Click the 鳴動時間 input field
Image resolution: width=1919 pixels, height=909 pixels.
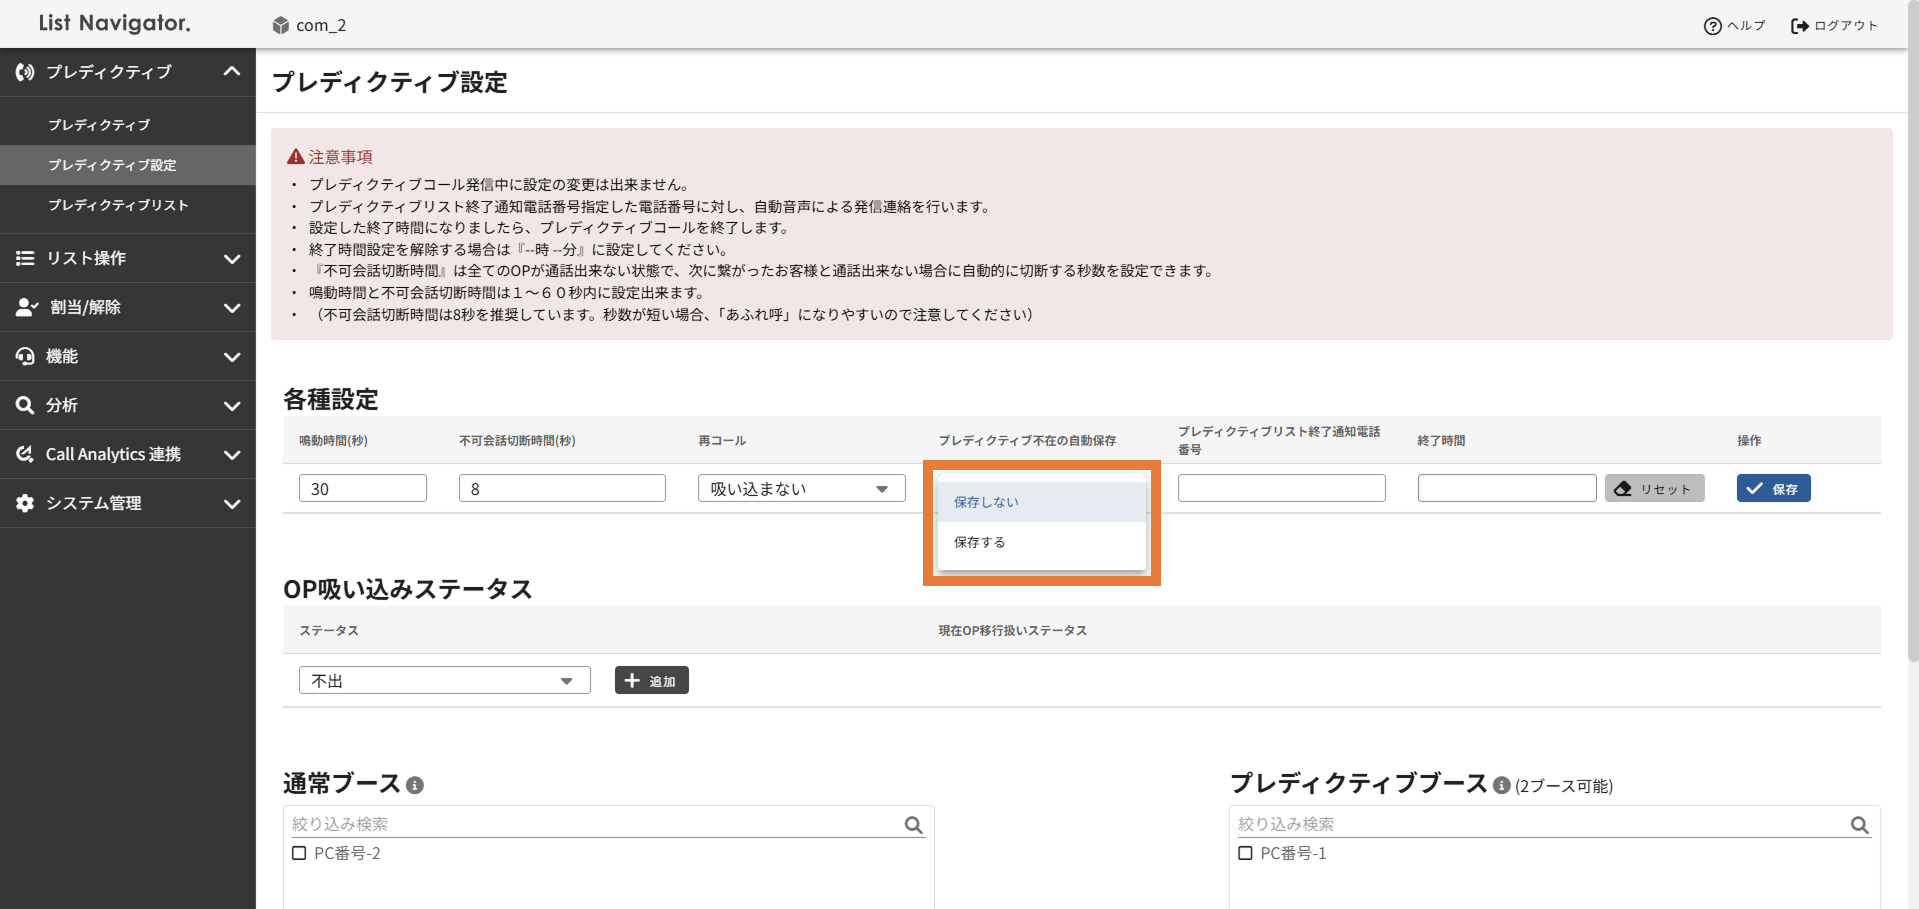point(362,488)
